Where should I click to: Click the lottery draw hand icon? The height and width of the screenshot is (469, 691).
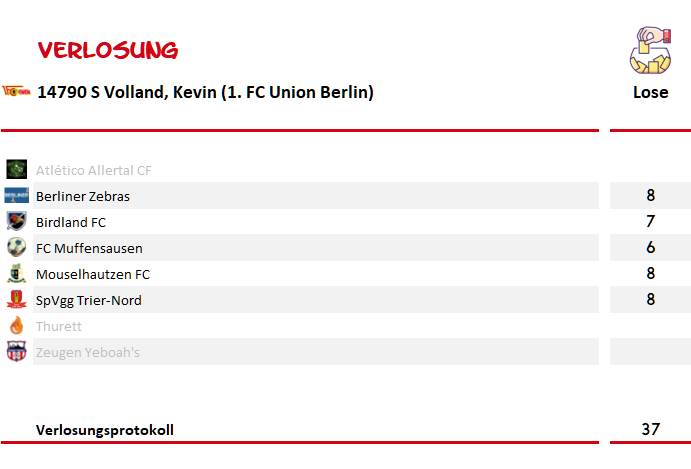[650, 50]
